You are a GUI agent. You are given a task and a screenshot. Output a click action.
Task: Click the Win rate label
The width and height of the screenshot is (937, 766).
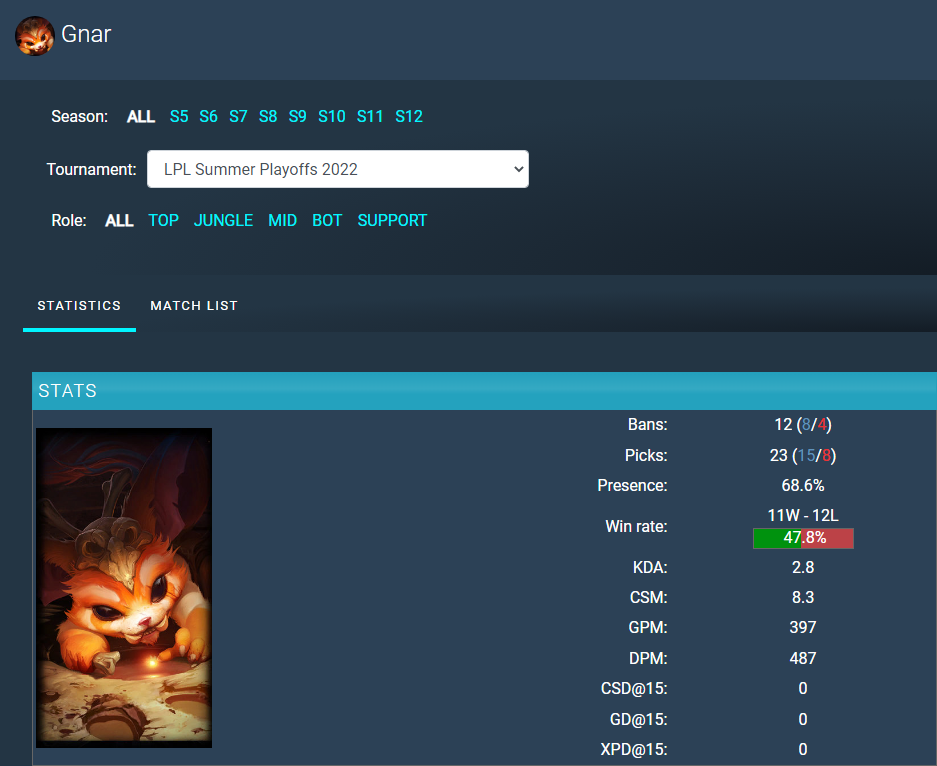636,526
